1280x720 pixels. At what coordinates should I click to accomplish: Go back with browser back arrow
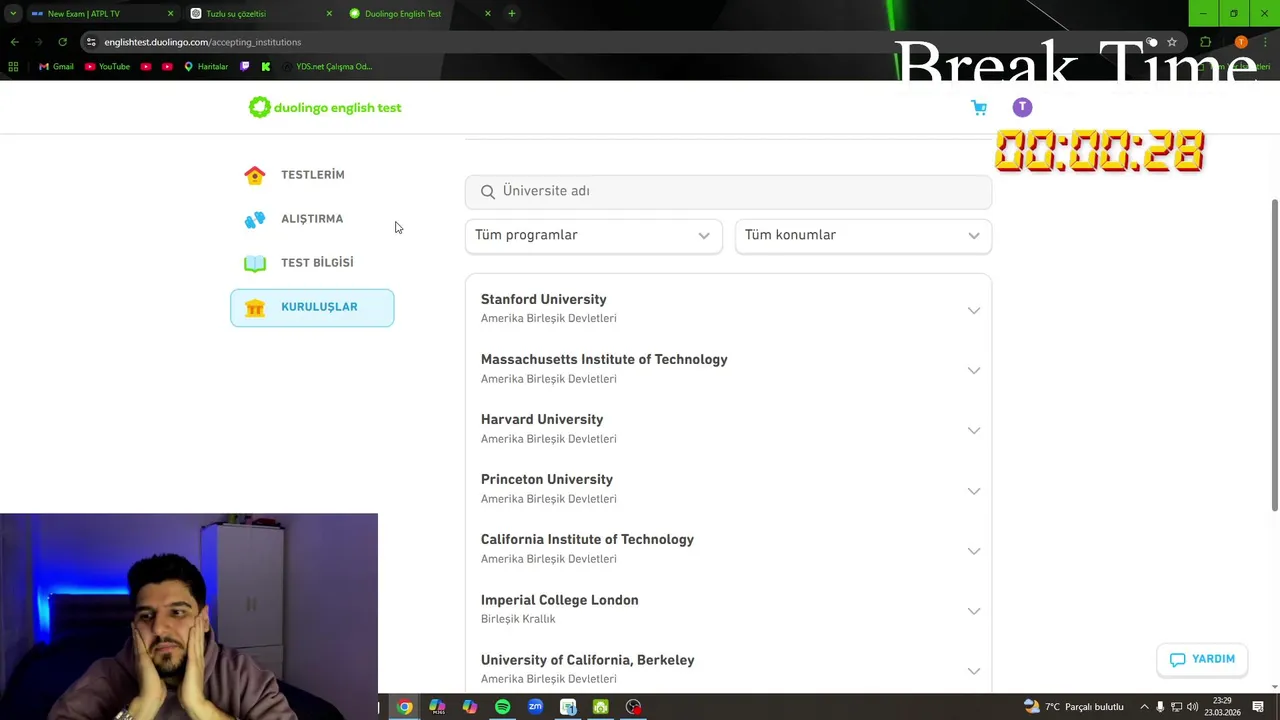[14, 42]
